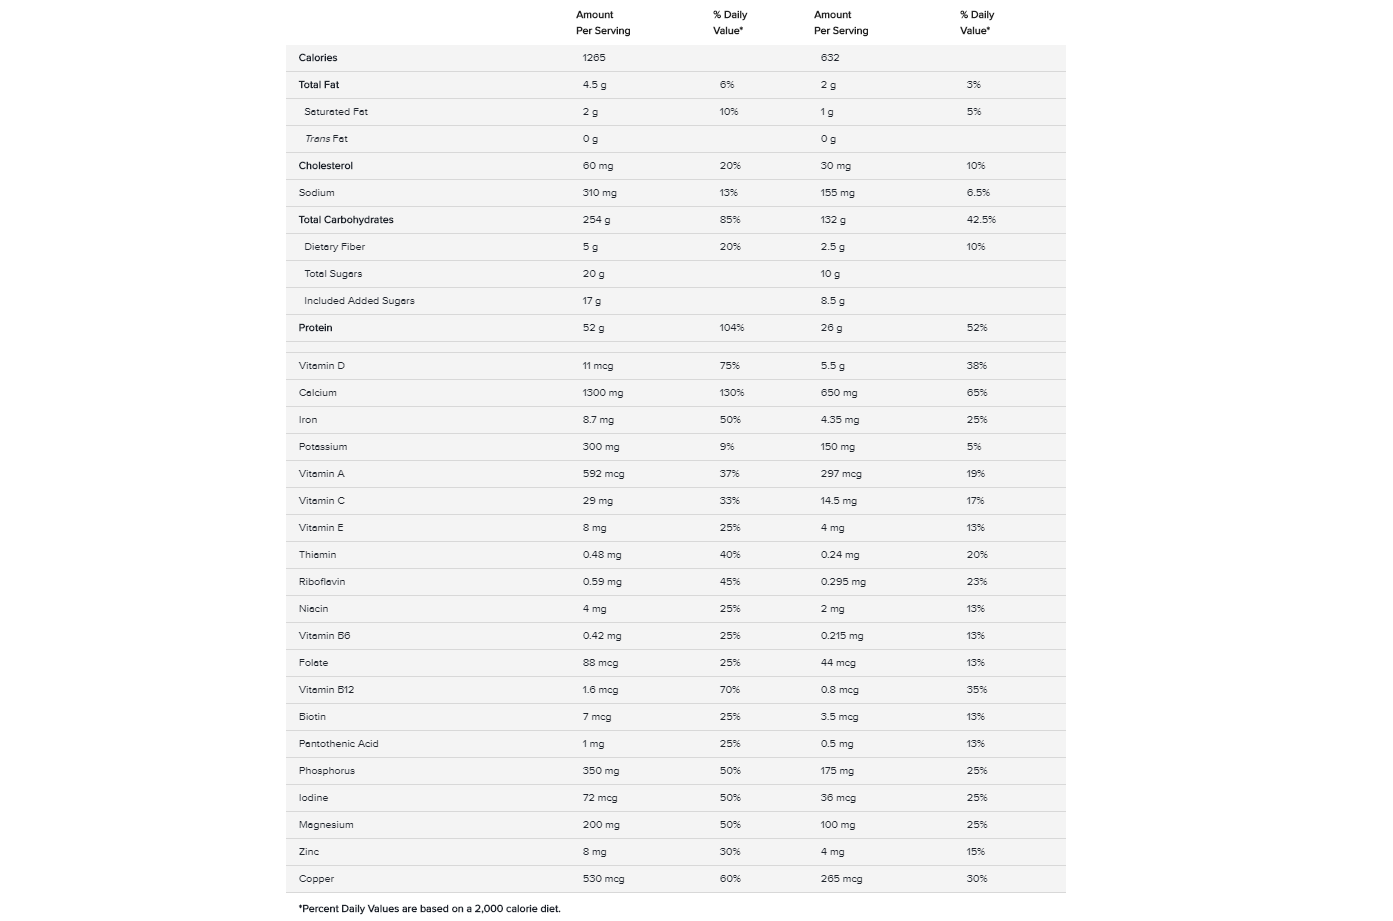Click the Percent Daily Values footnote
This screenshot has width=1393, height=921.
429,909
